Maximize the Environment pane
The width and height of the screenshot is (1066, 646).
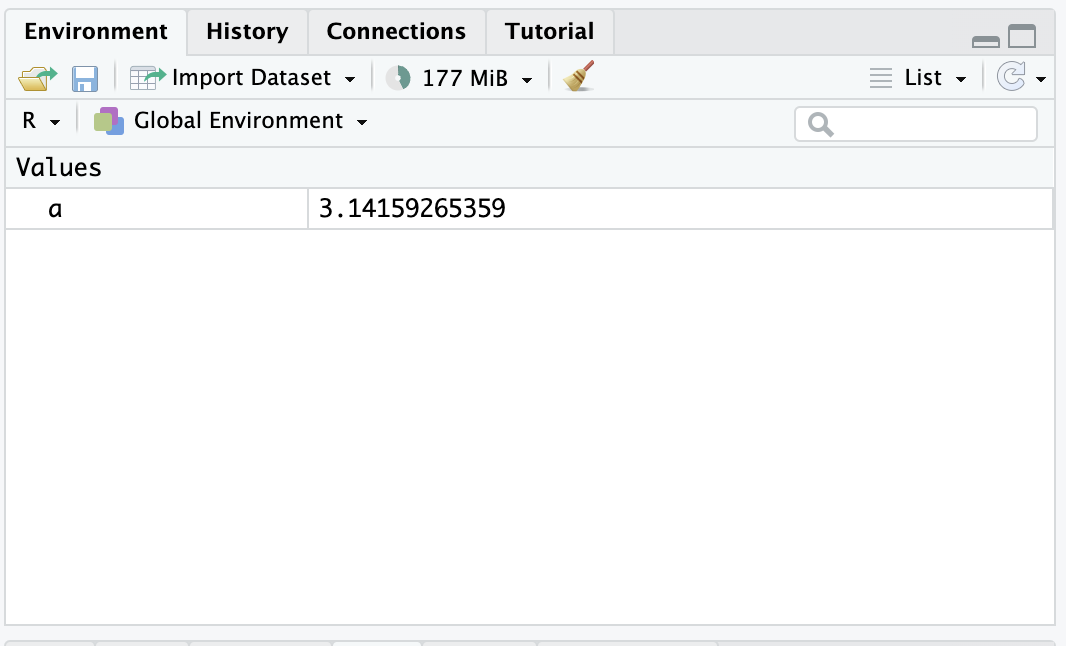click(1022, 36)
